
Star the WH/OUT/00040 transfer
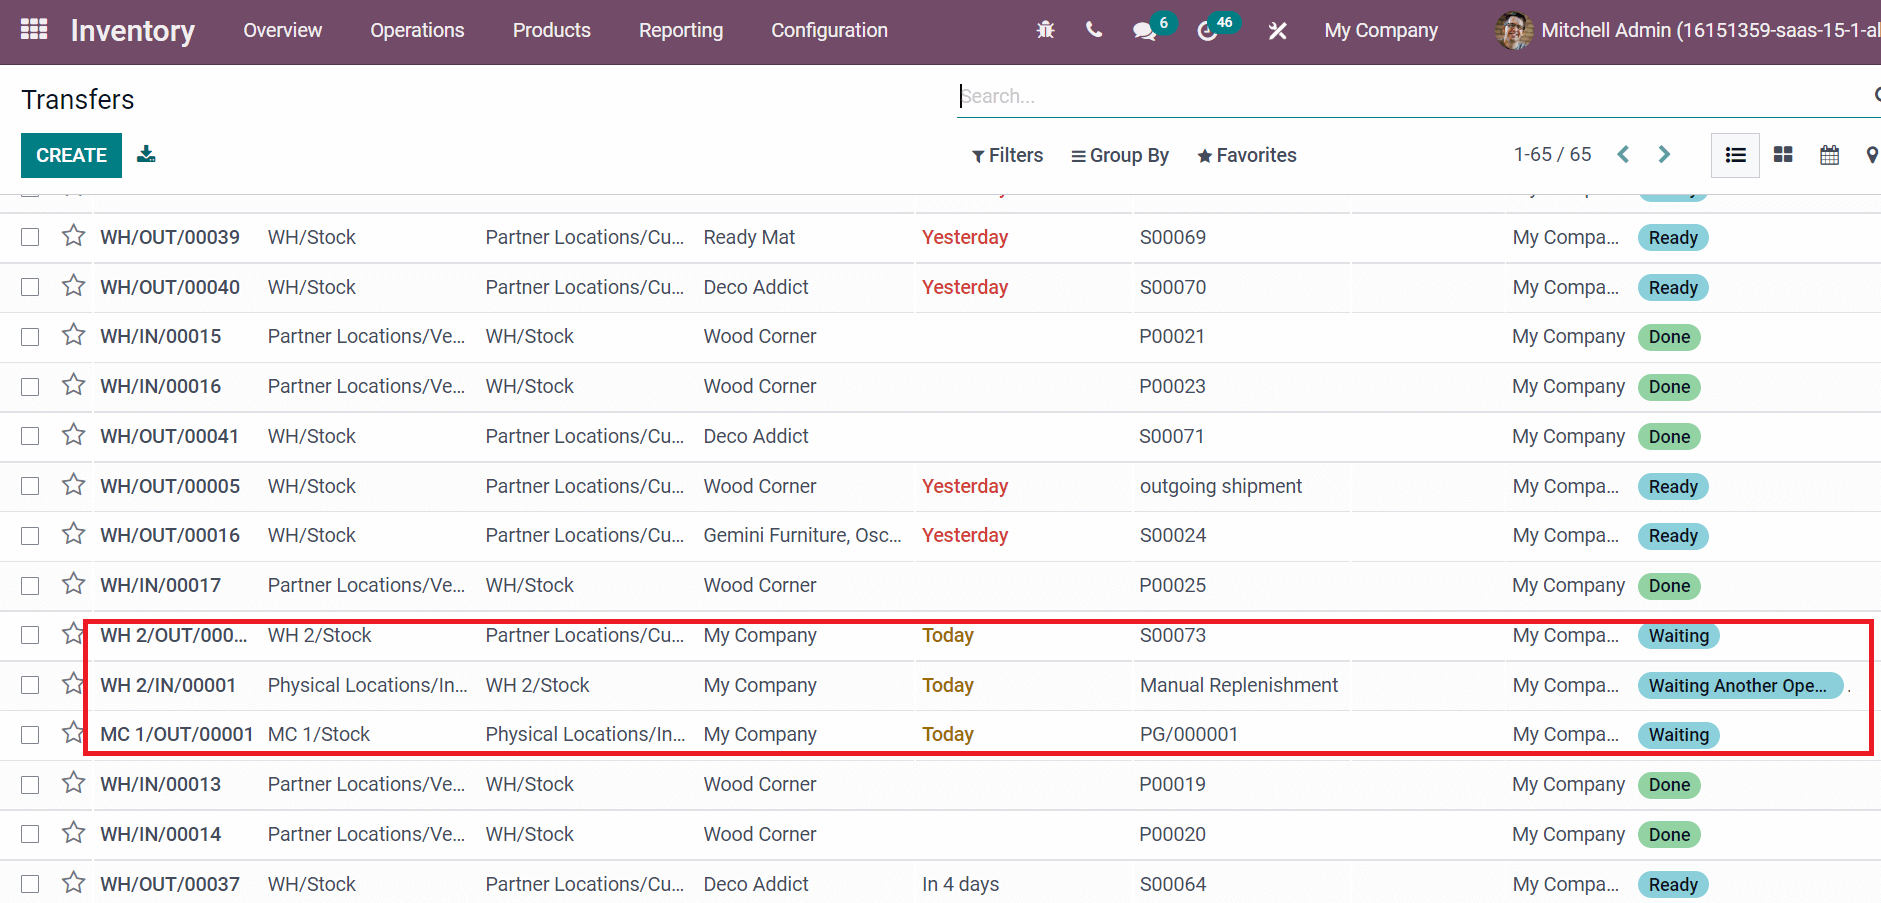[73, 286]
